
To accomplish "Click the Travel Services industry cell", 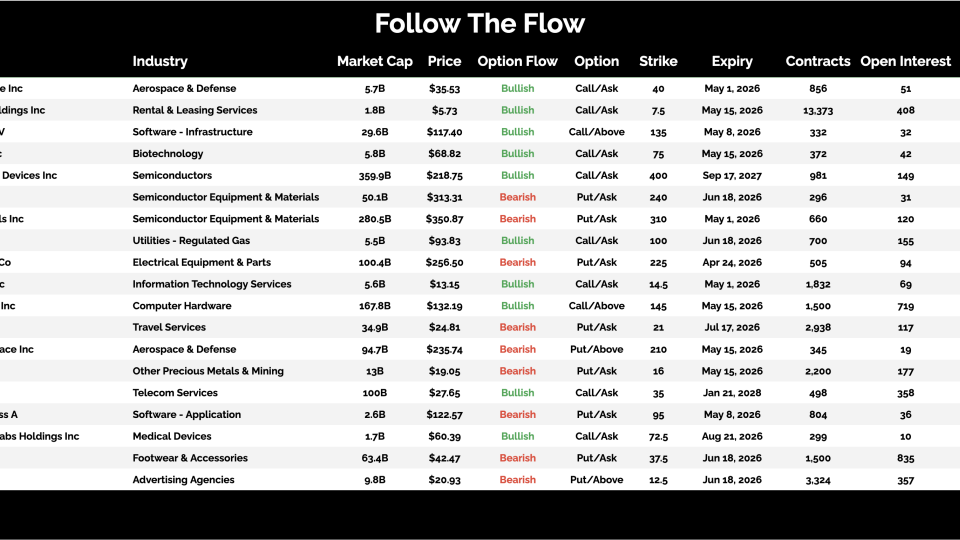I will [x=169, y=327].
